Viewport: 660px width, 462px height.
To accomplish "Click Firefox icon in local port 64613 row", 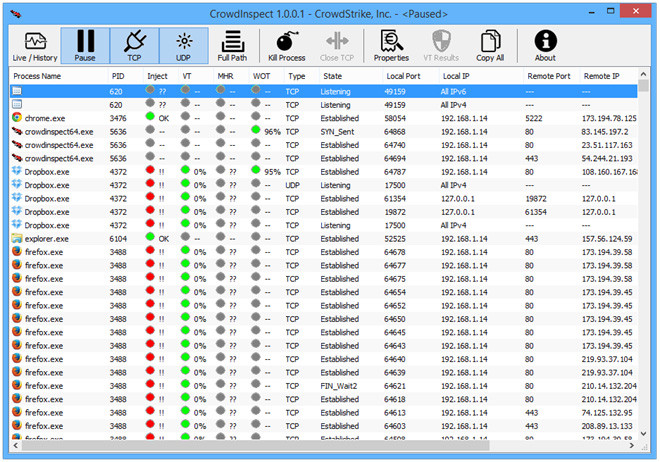I will click(17, 412).
